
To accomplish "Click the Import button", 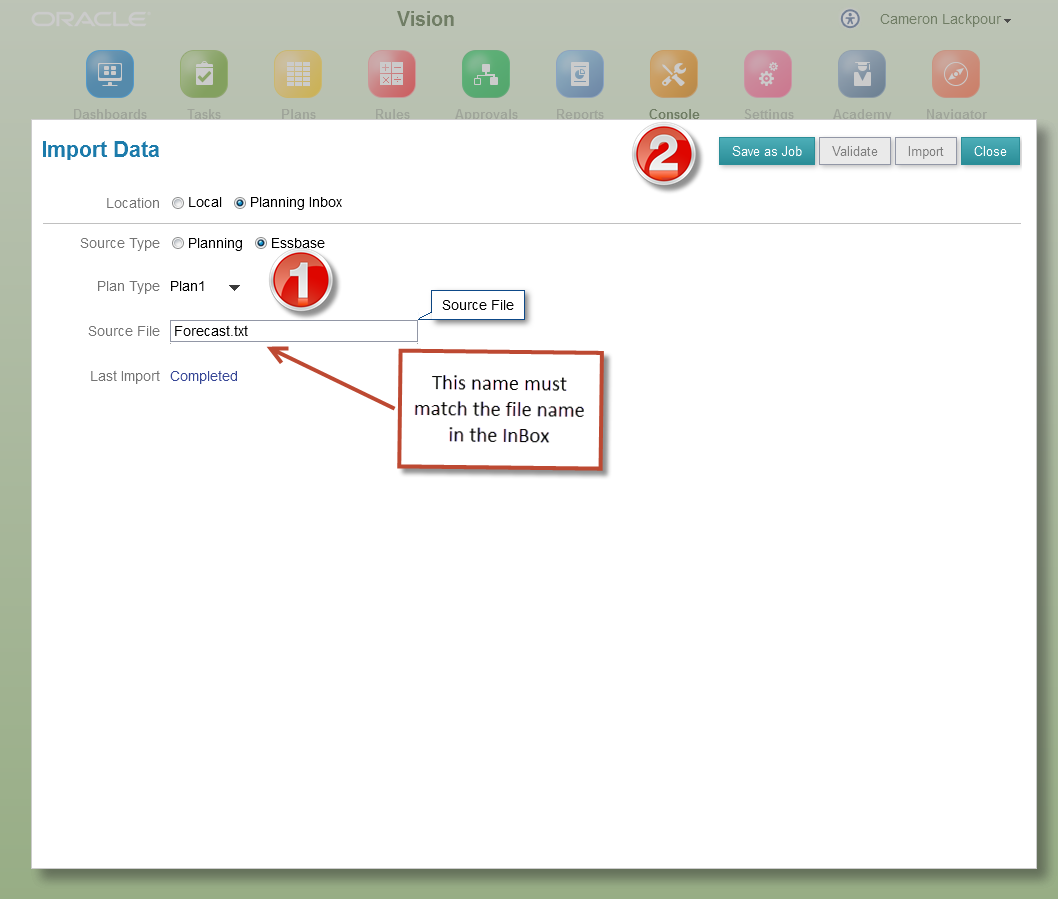I will pos(925,151).
